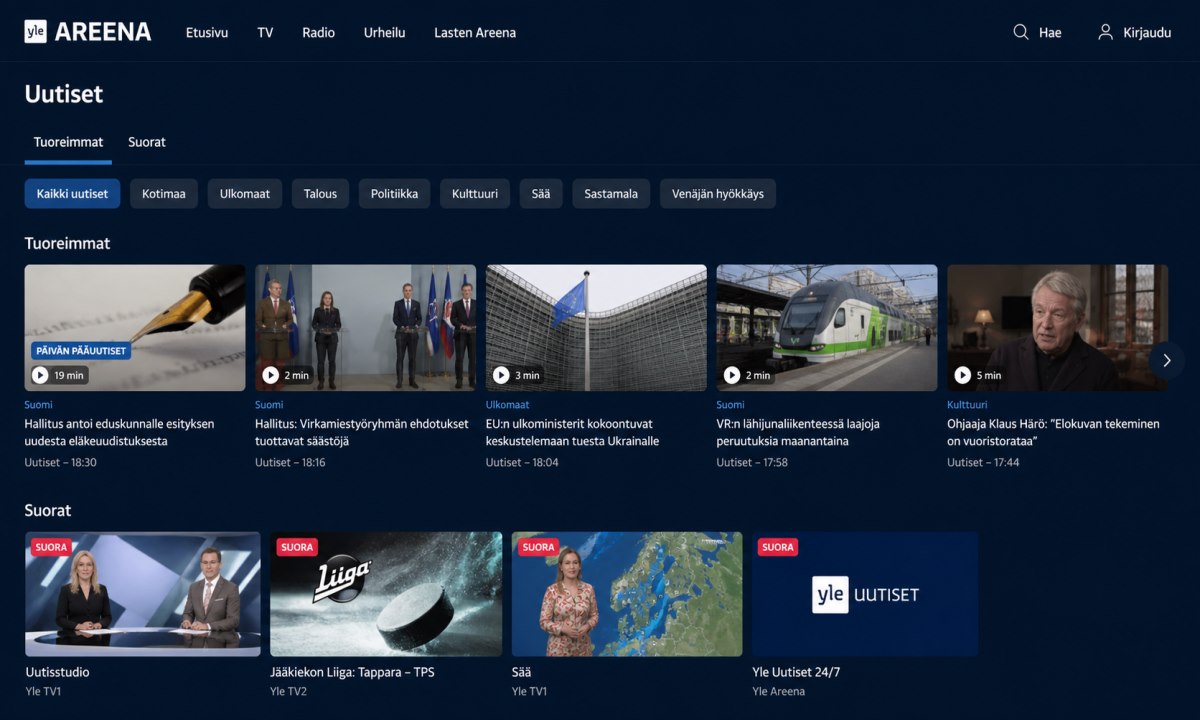
Task: Open the Uutisstudio live thumbnail
Action: pos(143,594)
